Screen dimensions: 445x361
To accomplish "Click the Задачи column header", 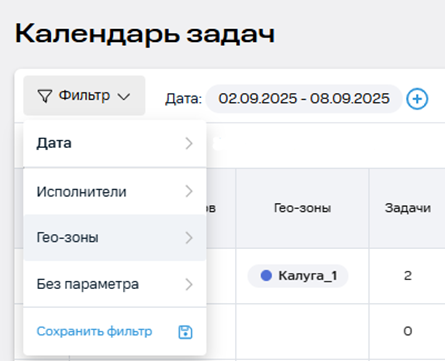I will (x=408, y=208).
